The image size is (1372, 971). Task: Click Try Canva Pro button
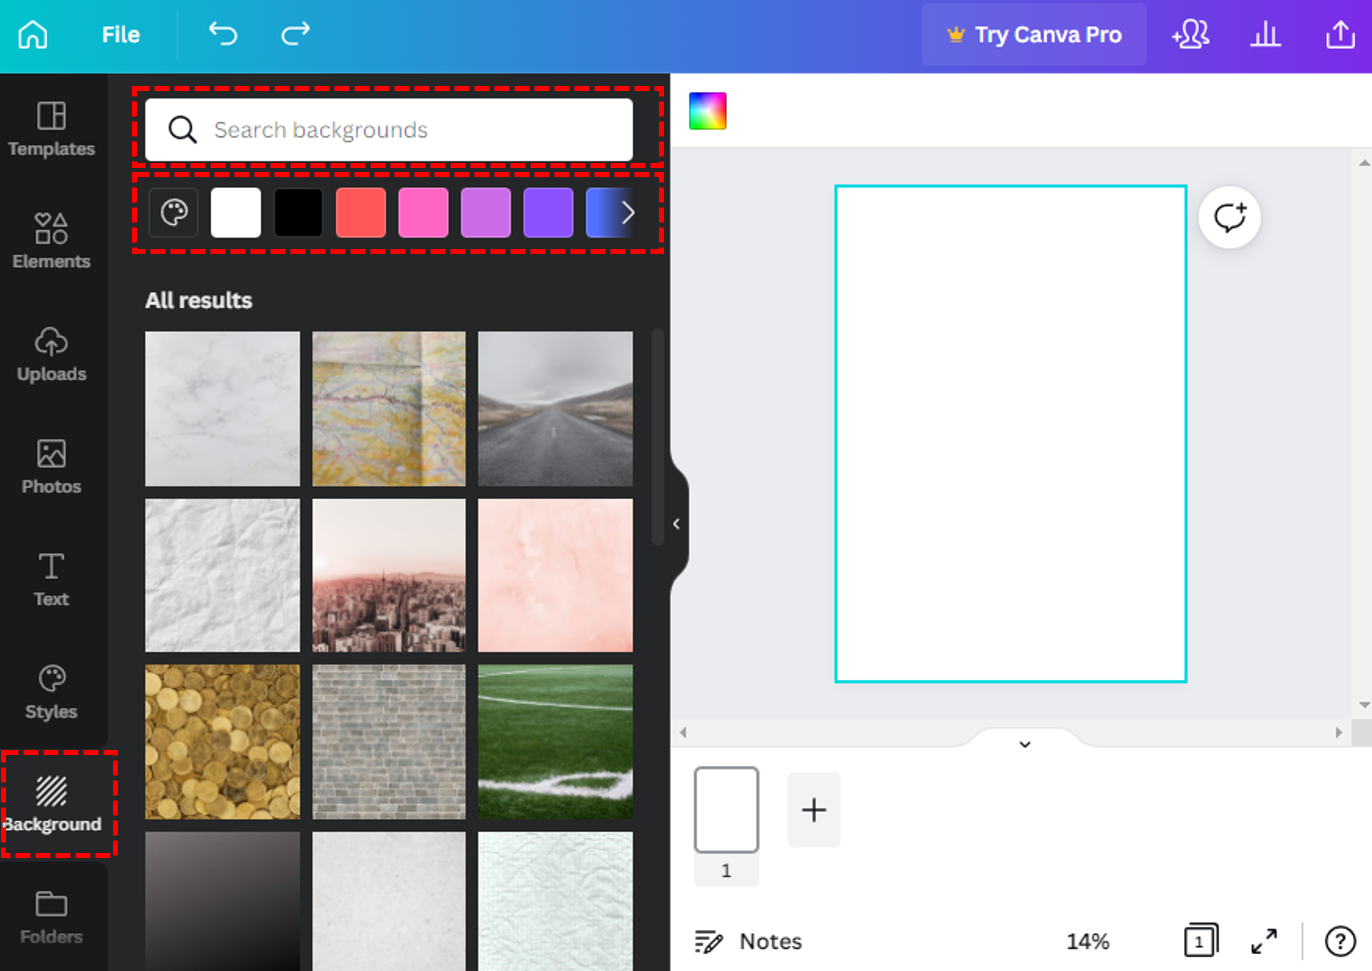point(1034,35)
